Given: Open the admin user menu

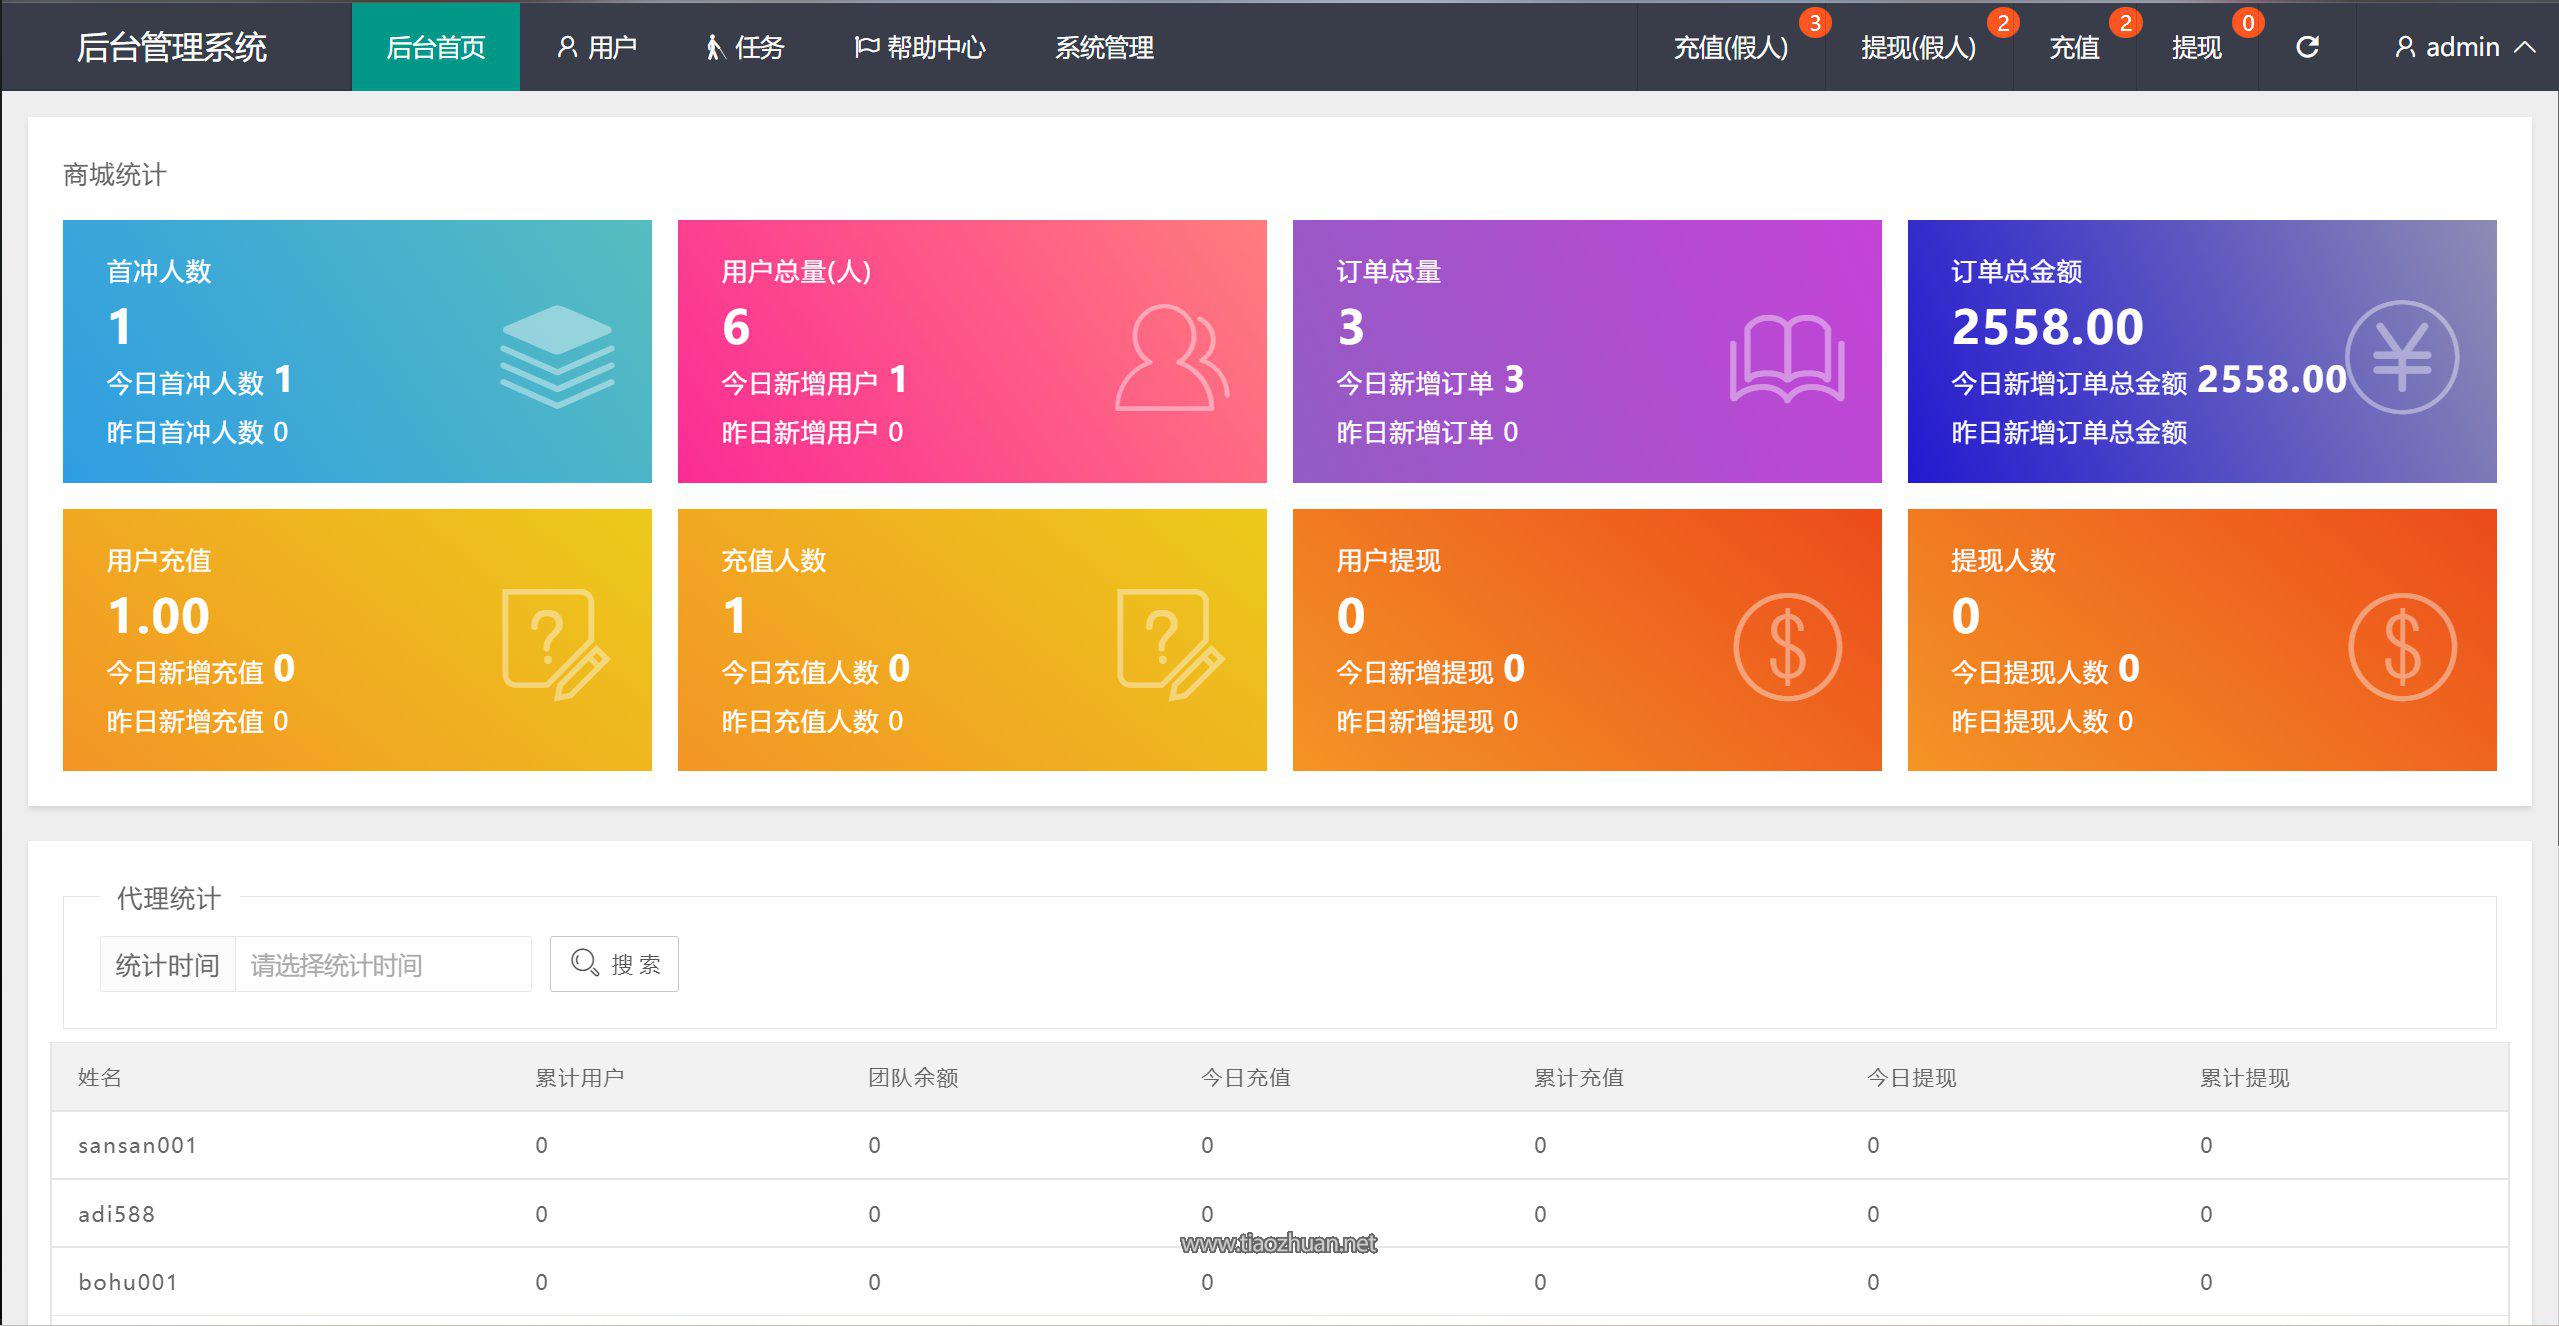Looking at the screenshot, I should 2464,47.
